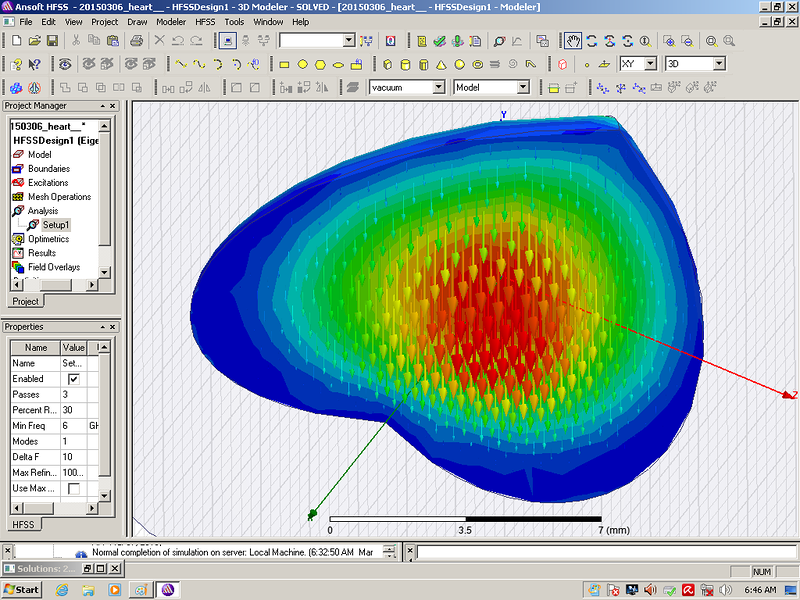Check the Use Max checkbox
Viewport: 800px width, 600px height.
tap(73, 488)
